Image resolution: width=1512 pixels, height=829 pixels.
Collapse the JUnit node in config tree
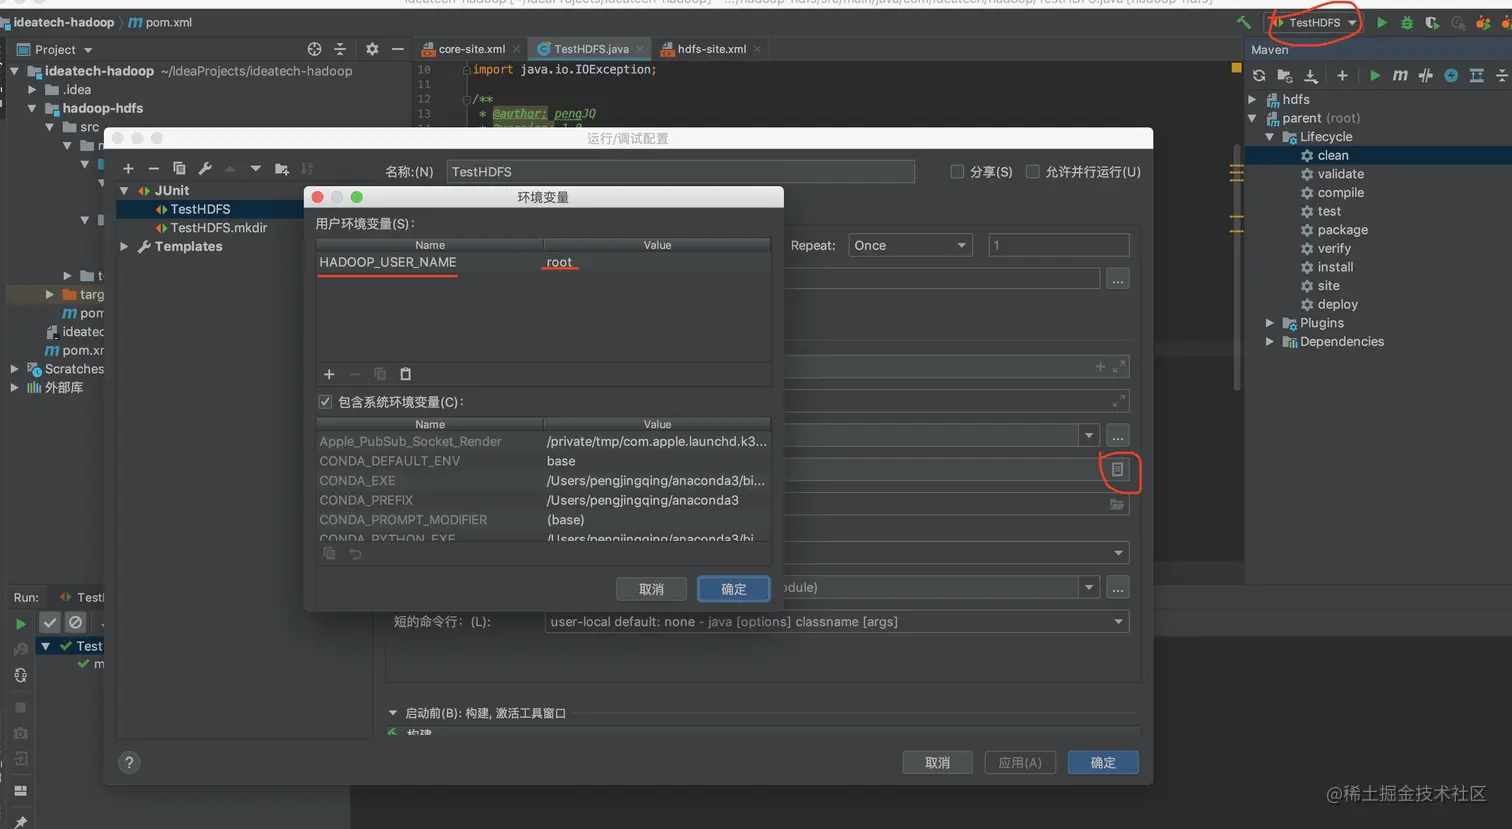click(124, 190)
